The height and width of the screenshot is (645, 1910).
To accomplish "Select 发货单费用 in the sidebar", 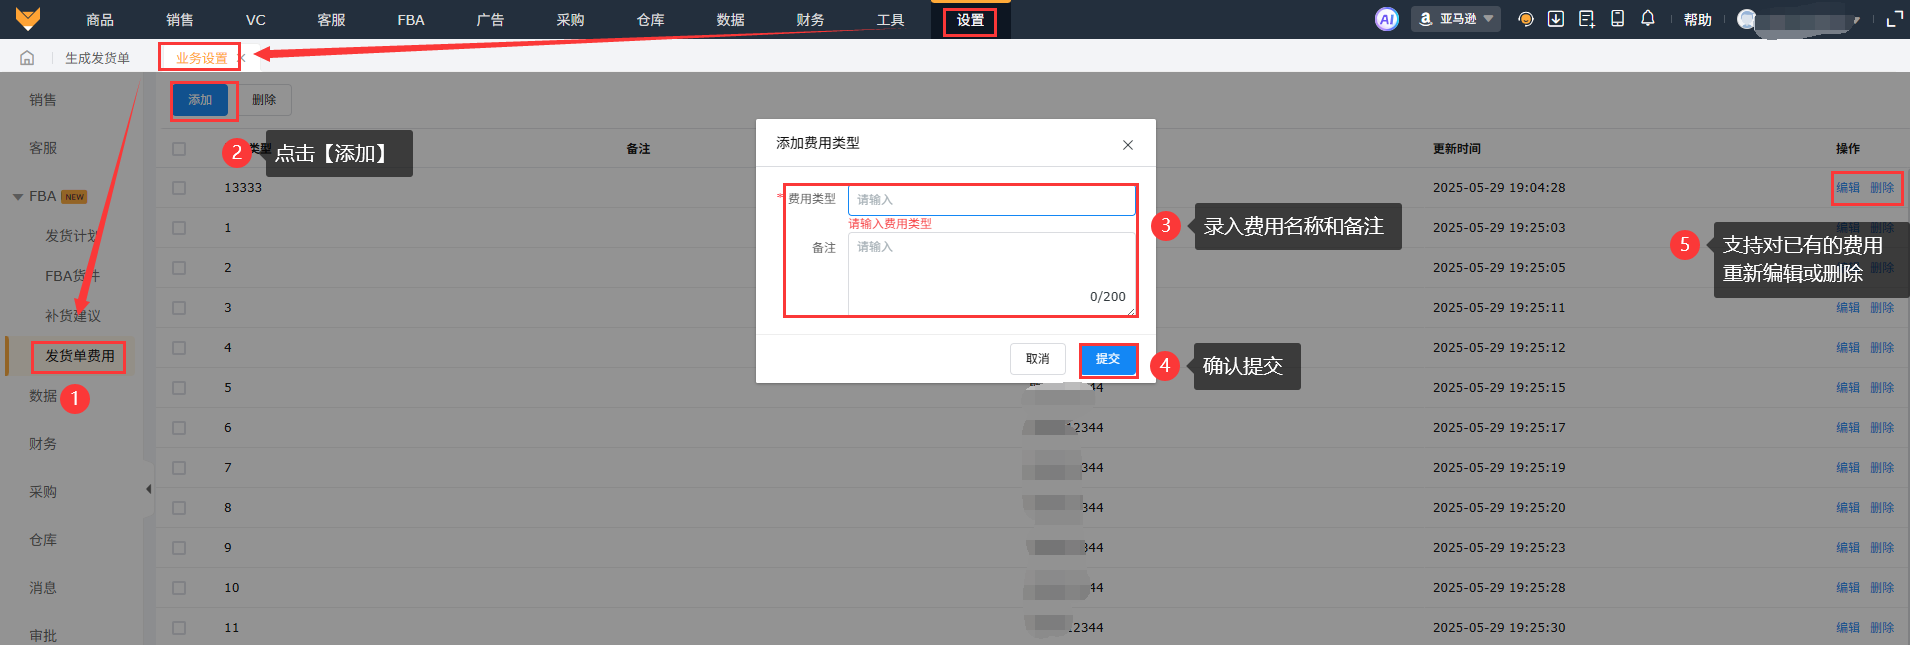I will pyautogui.click(x=80, y=356).
